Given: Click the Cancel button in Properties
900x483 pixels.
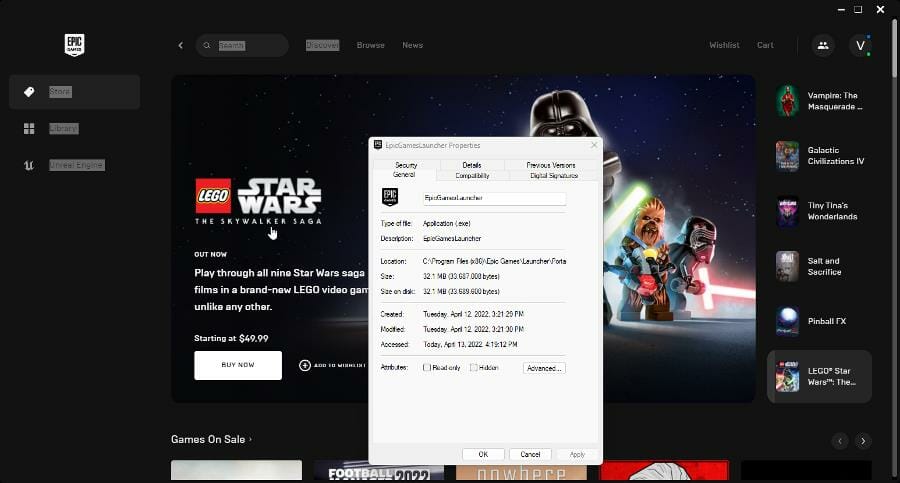Looking at the screenshot, I should (x=530, y=454).
